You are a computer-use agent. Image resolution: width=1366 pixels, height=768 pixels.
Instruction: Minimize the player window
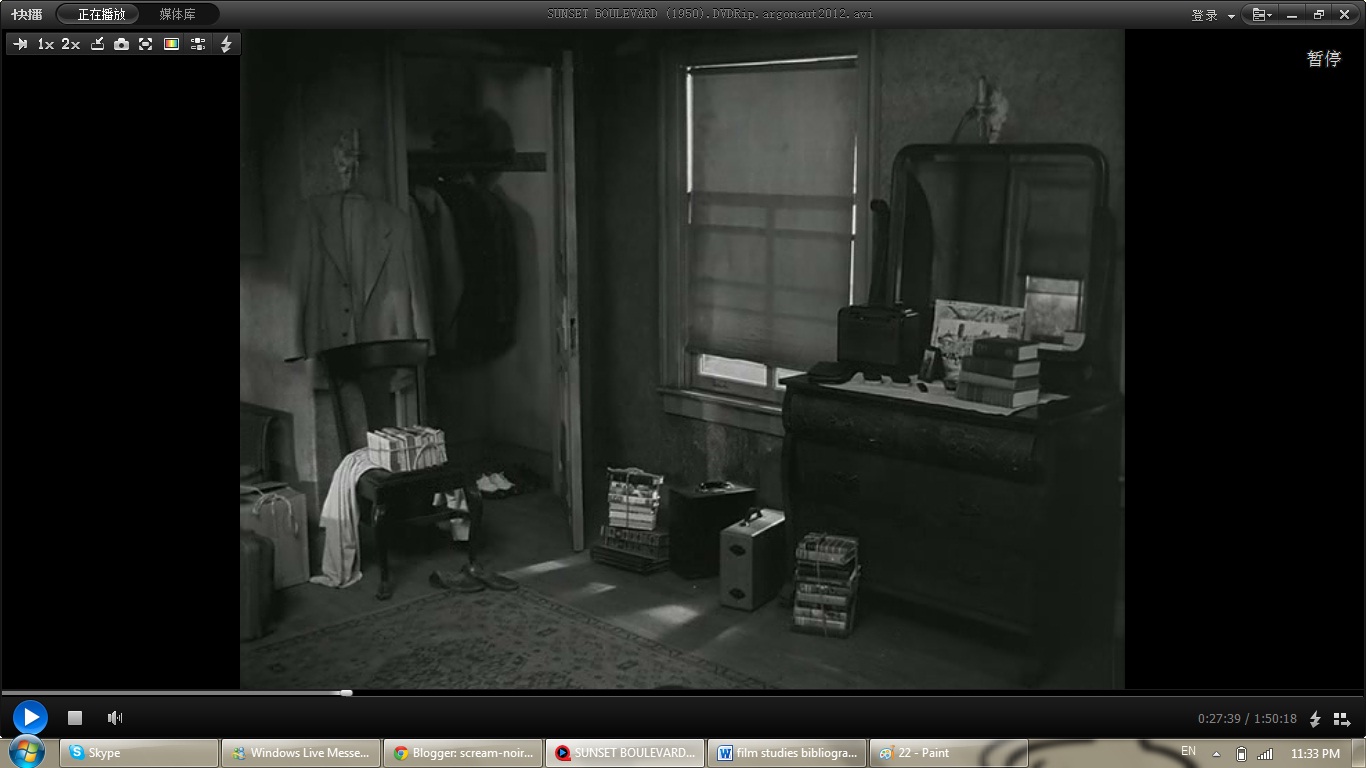point(1292,15)
